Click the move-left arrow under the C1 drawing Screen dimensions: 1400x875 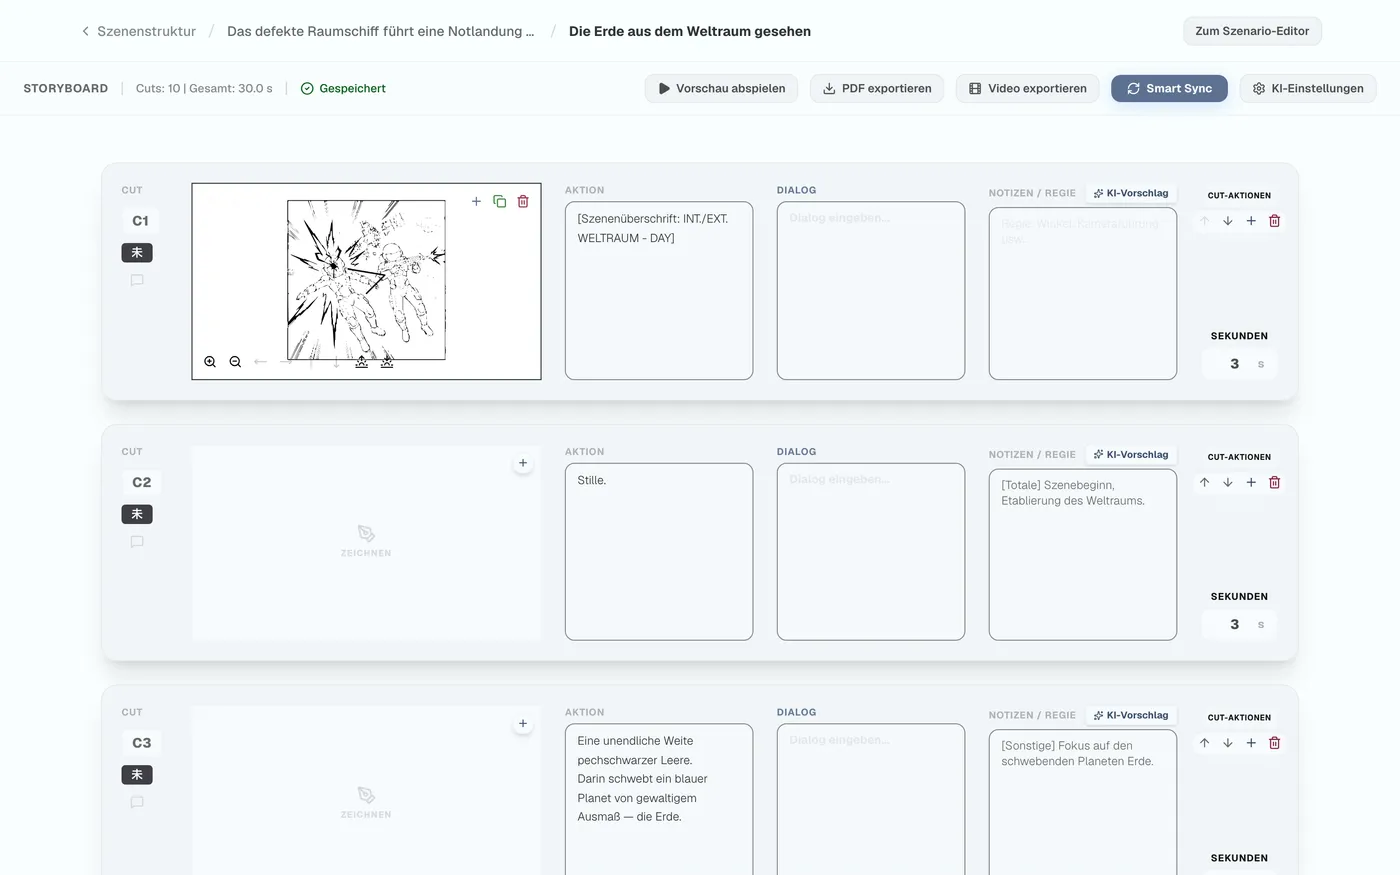(261, 362)
